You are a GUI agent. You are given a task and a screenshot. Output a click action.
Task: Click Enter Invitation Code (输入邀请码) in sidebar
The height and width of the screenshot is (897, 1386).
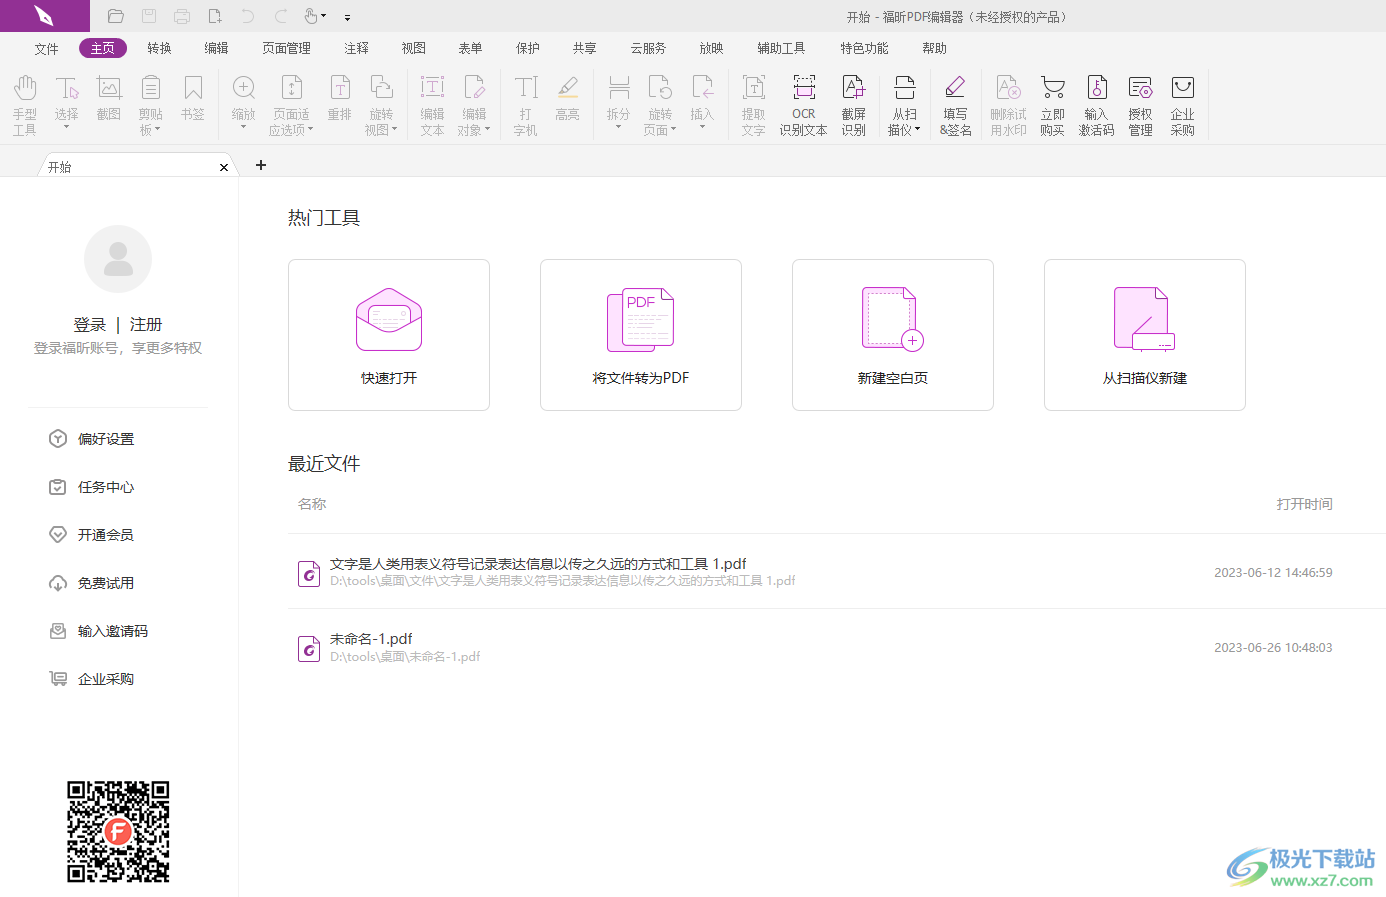tap(99, 631)
